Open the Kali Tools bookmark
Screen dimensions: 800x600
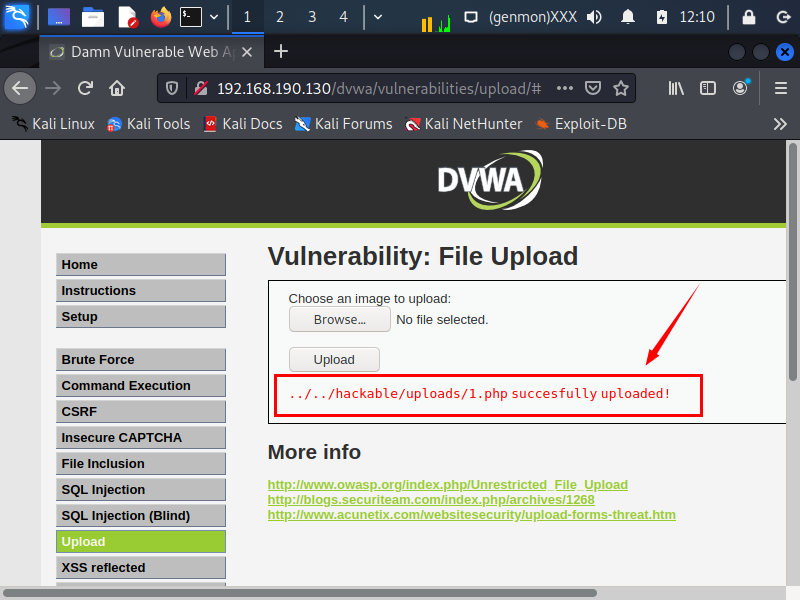click(x=148, y=124)
